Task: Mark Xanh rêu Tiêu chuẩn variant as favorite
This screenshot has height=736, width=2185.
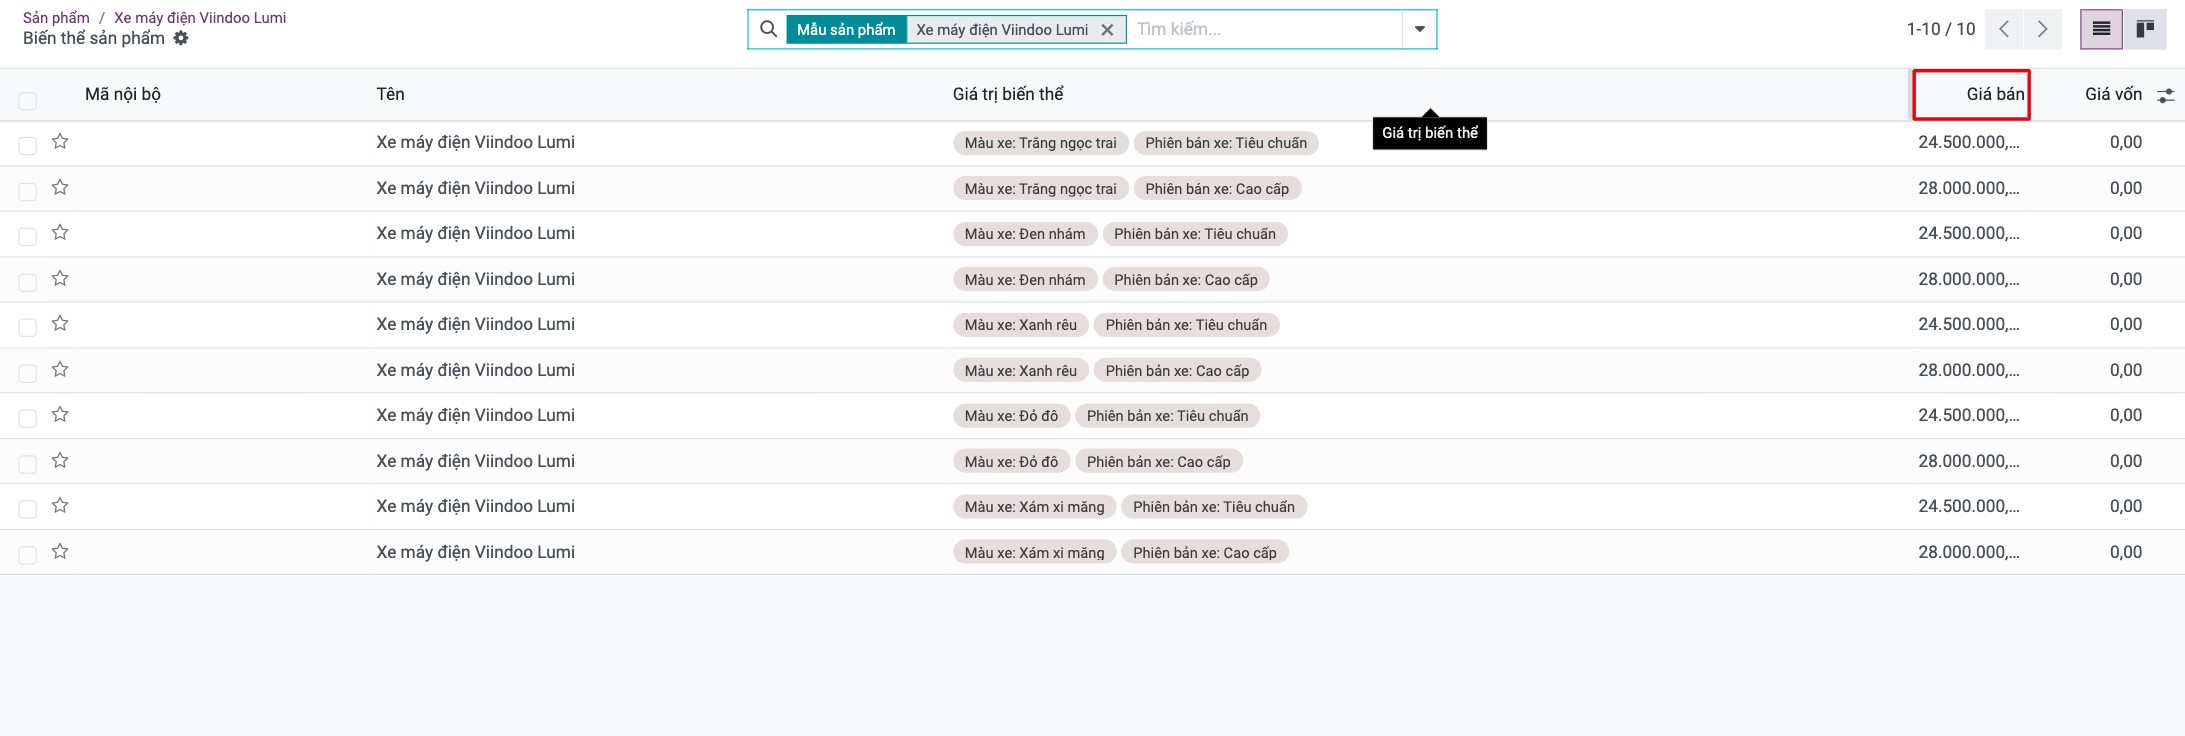Action: pyautogui.click(x=60, y=323)
